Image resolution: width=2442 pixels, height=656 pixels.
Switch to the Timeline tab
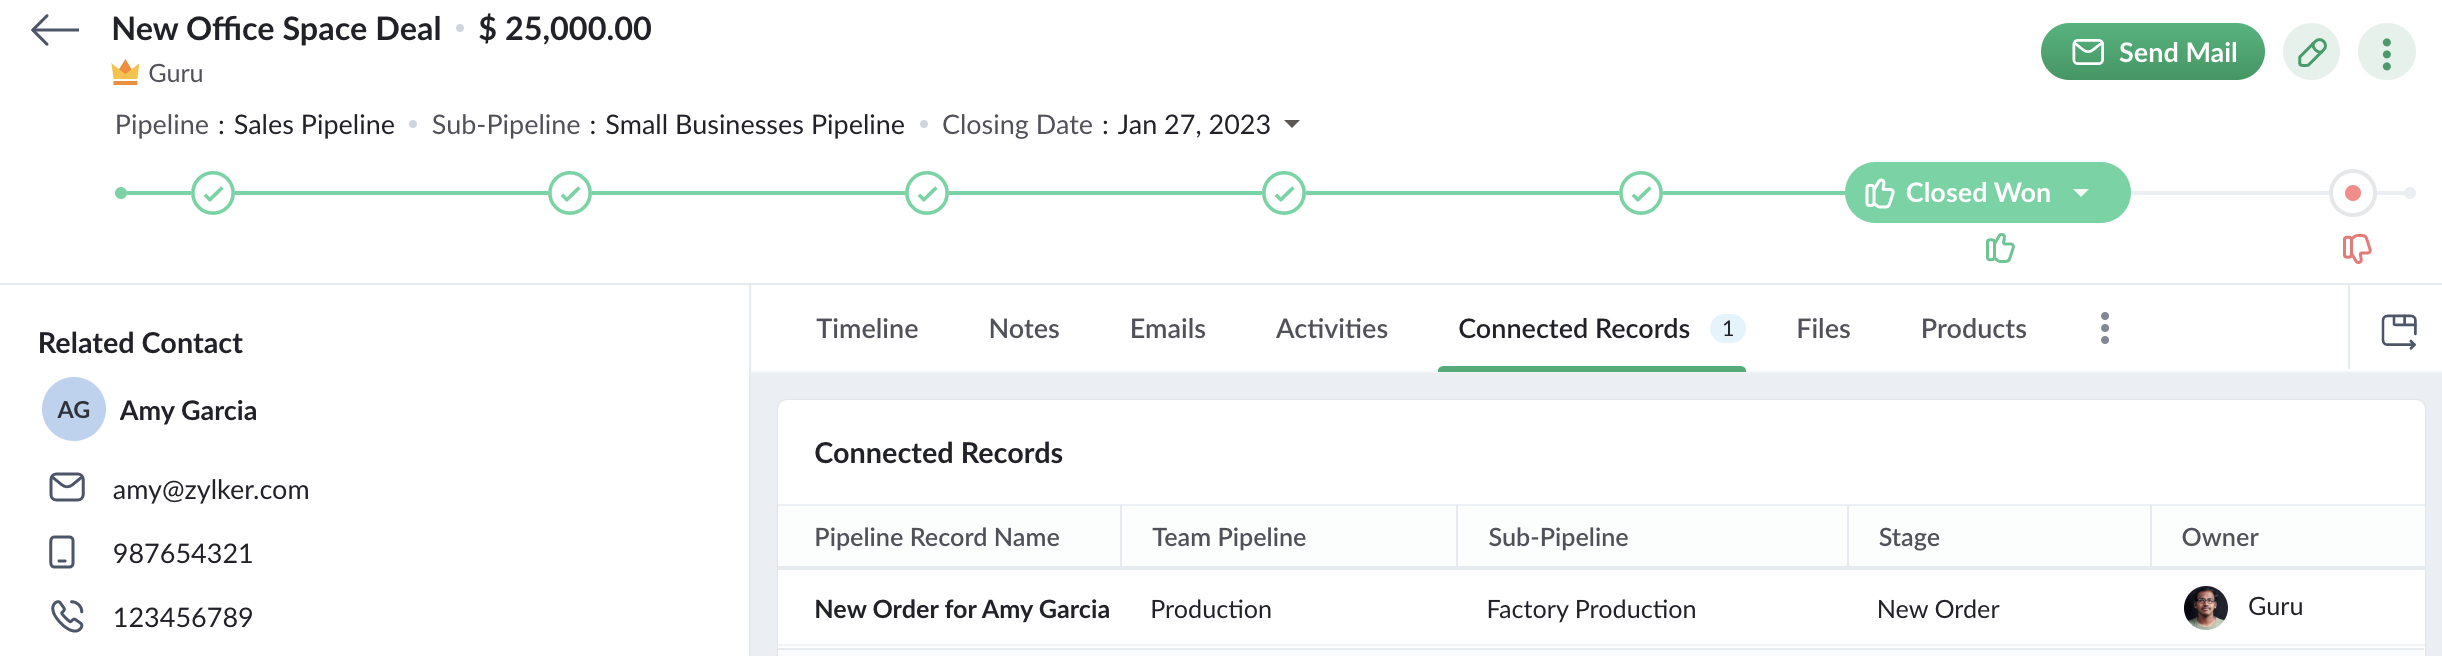(867, 329)
